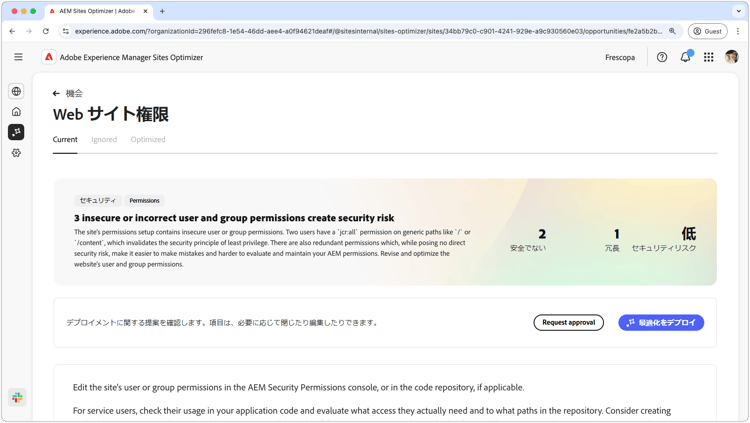Open the help question mark icon
The image size is (750, 423).
tap(662, 57)
